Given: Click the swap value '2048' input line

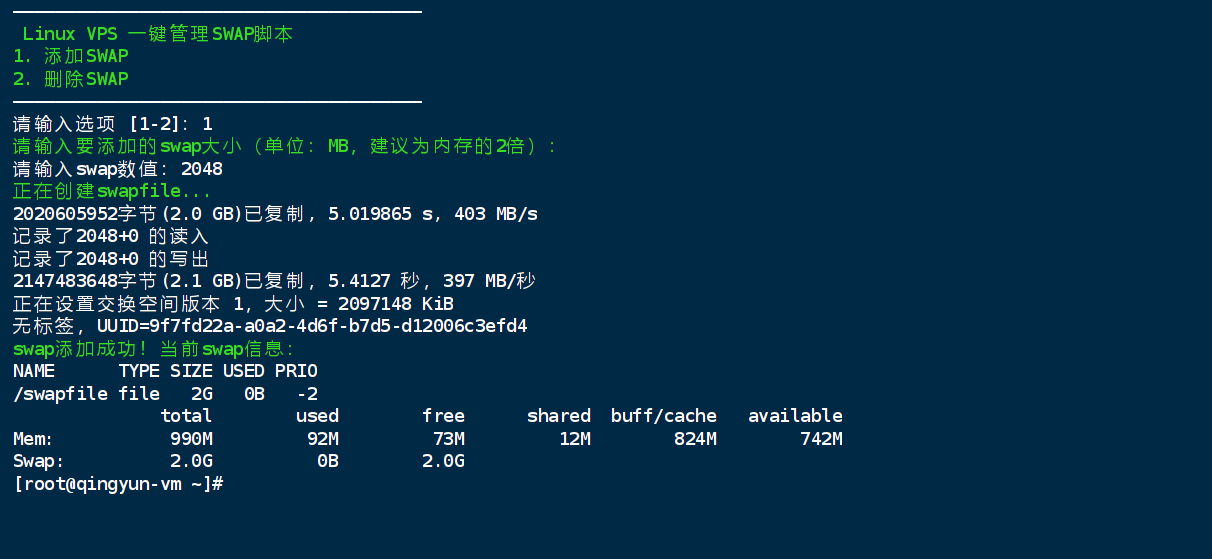Looking at the screenshot, I should [118, 169].
